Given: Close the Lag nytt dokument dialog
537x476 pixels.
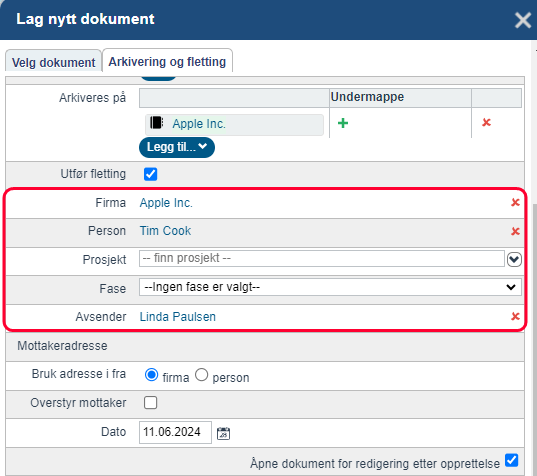Looking at the screenshot, I should pyautogui.click(x=523, y=20).
